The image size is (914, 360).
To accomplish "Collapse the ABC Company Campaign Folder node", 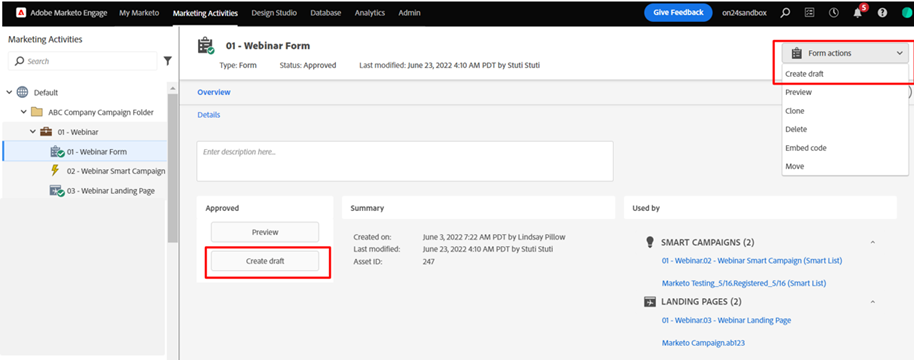I will coord(23,112).
